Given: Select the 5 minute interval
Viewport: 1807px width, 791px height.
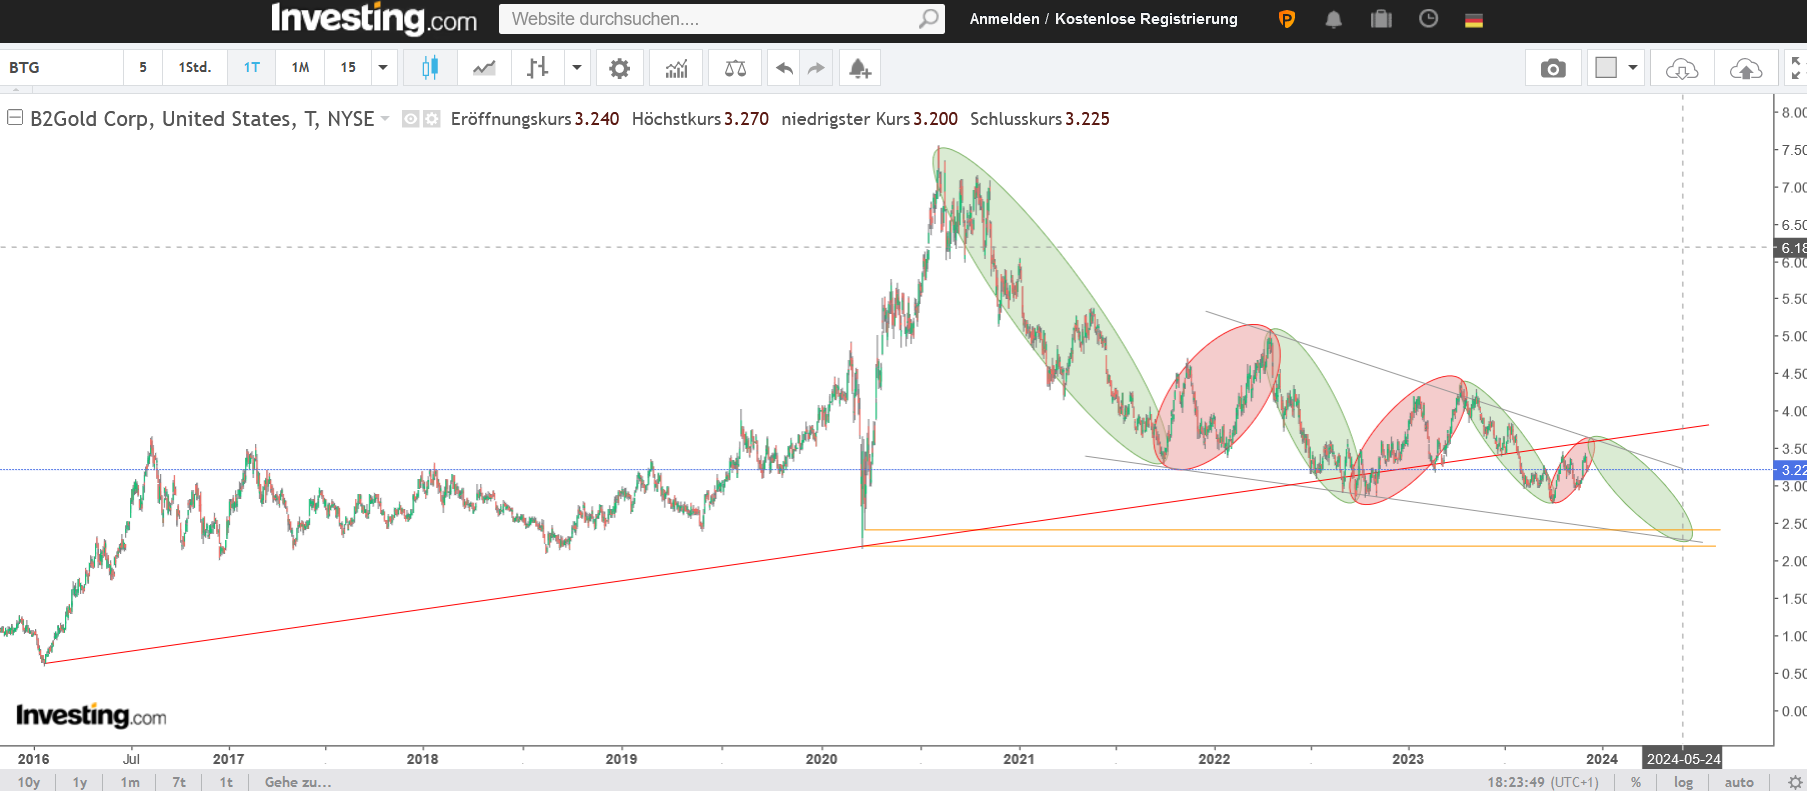Looking at the screenshot, I should click(x=143, y=68).
